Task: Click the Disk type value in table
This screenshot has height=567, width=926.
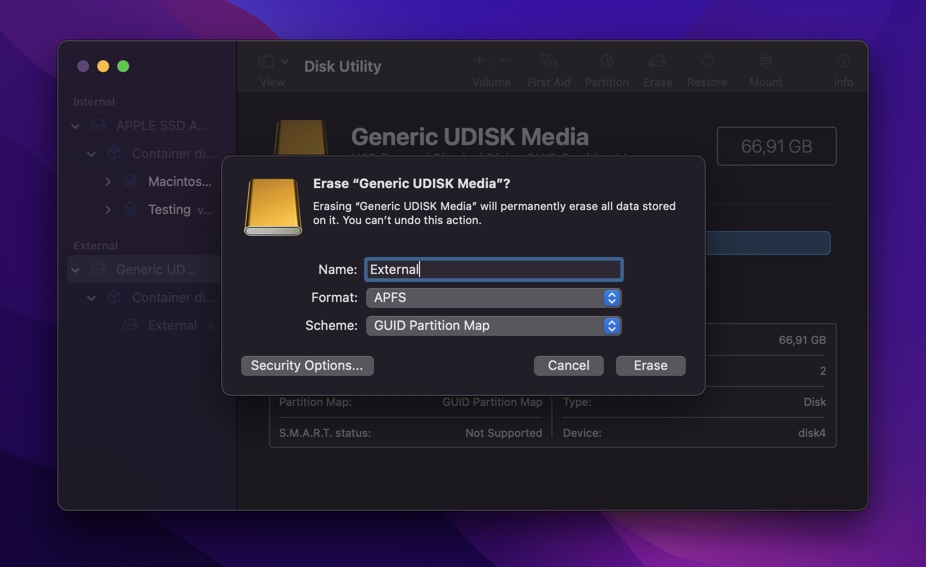Action: click(815, 402)
